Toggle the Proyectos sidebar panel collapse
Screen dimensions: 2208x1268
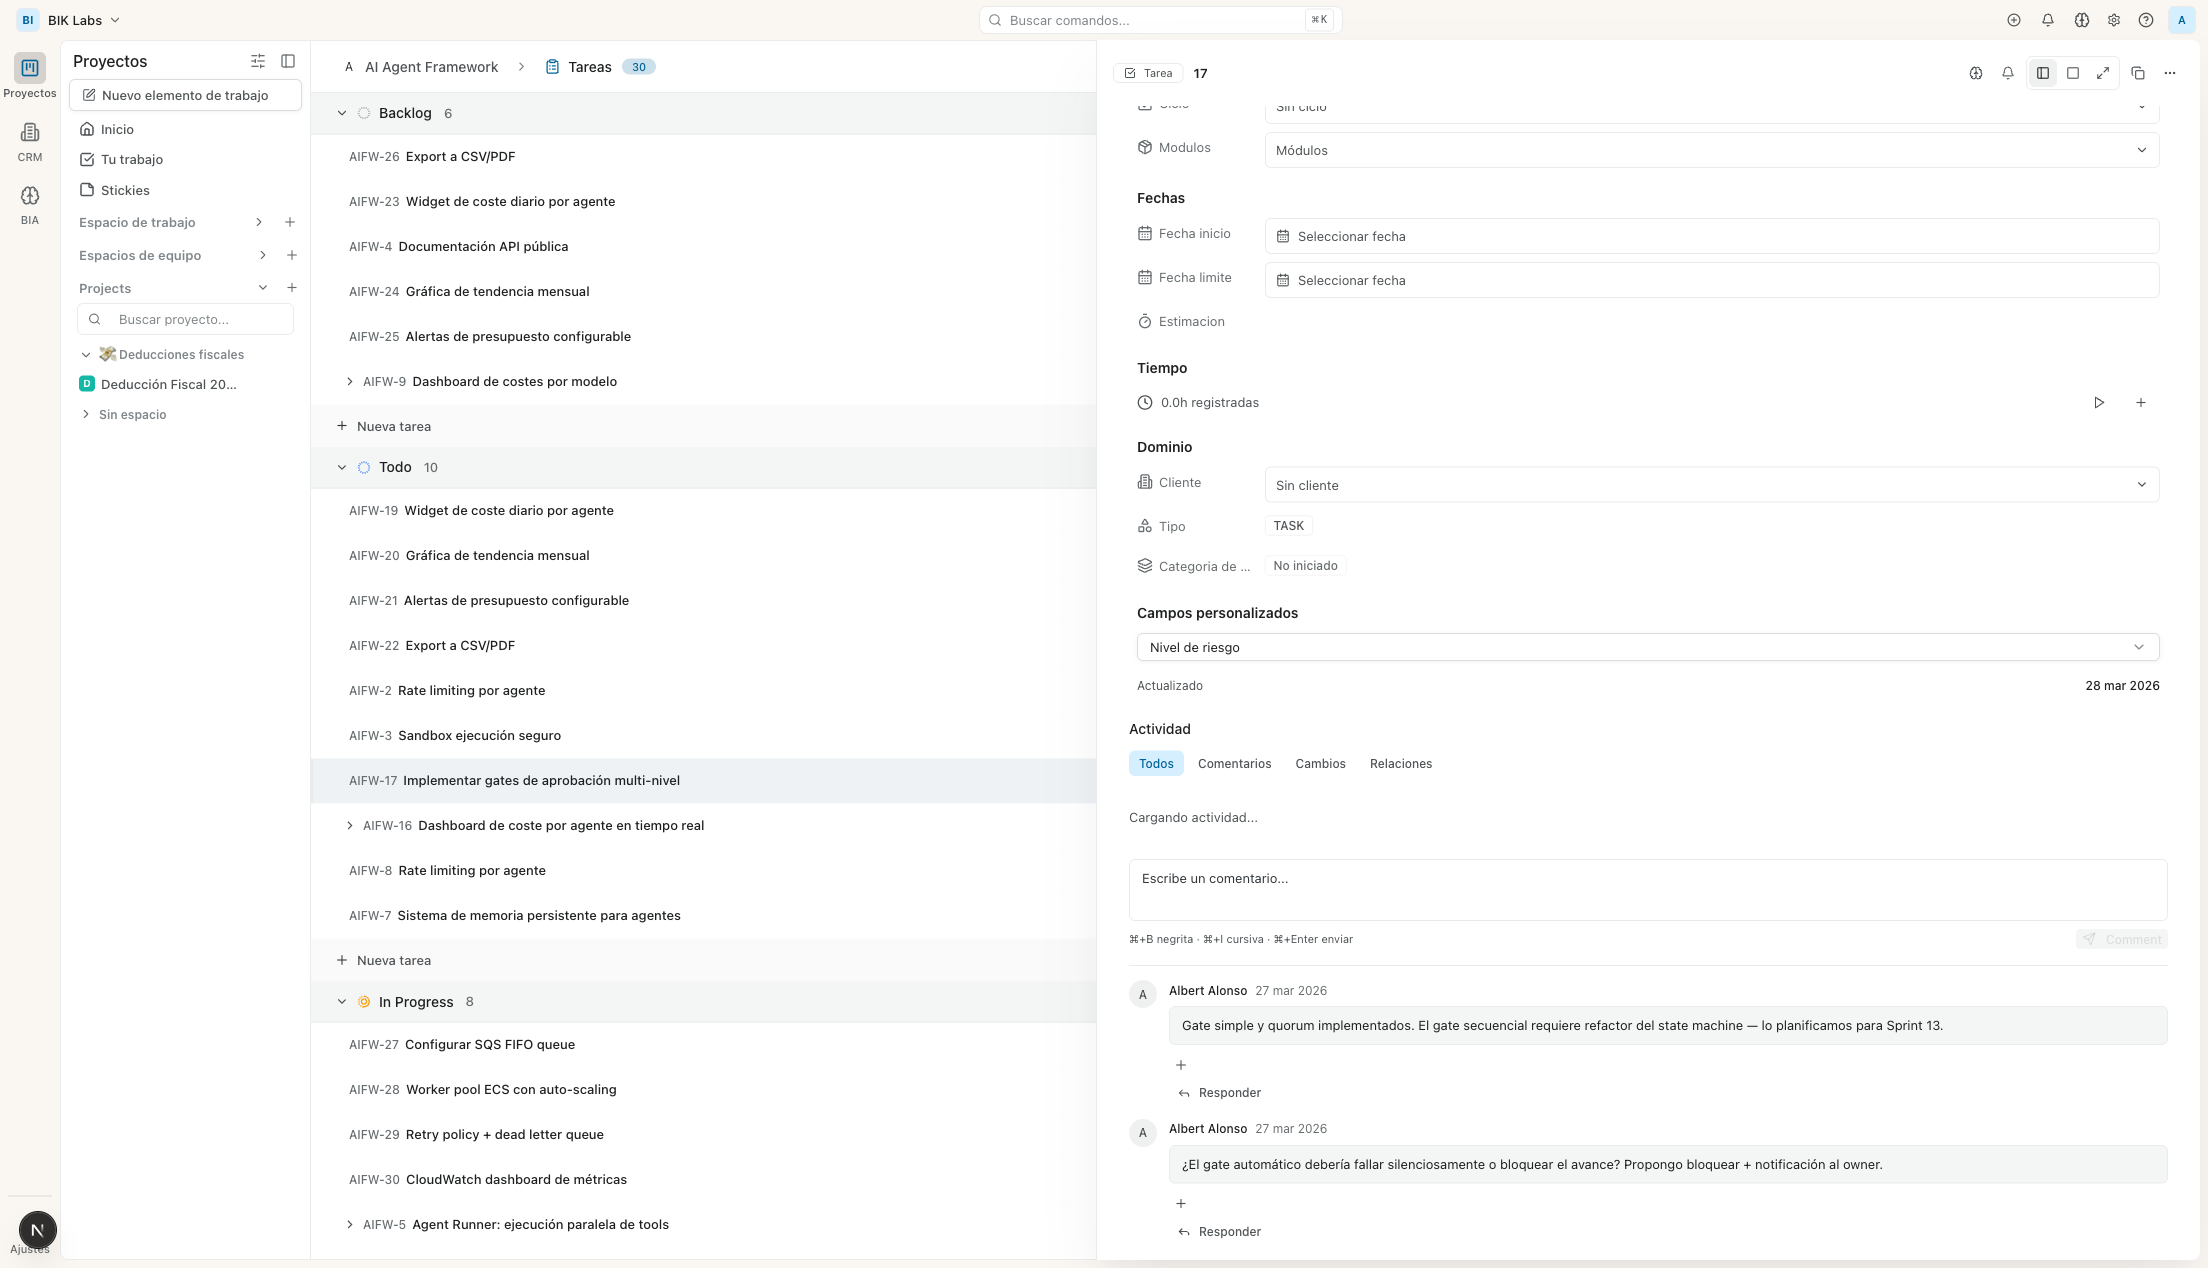(x=288, y=61)
